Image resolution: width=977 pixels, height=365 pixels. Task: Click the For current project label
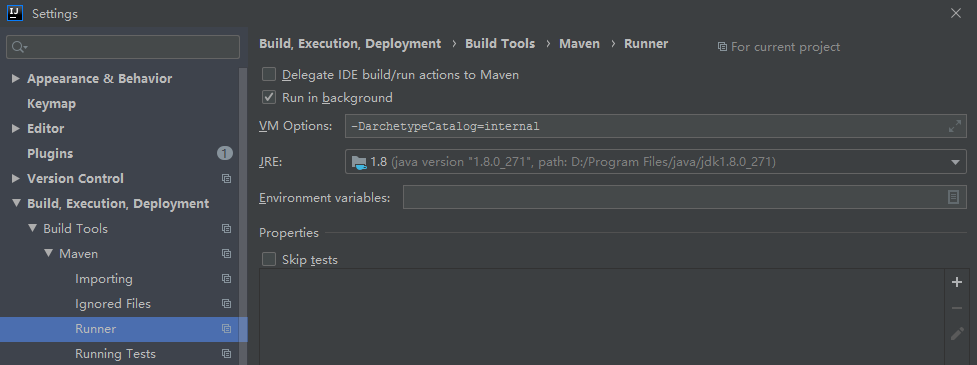pyautogui.click(x=785, y=47)
